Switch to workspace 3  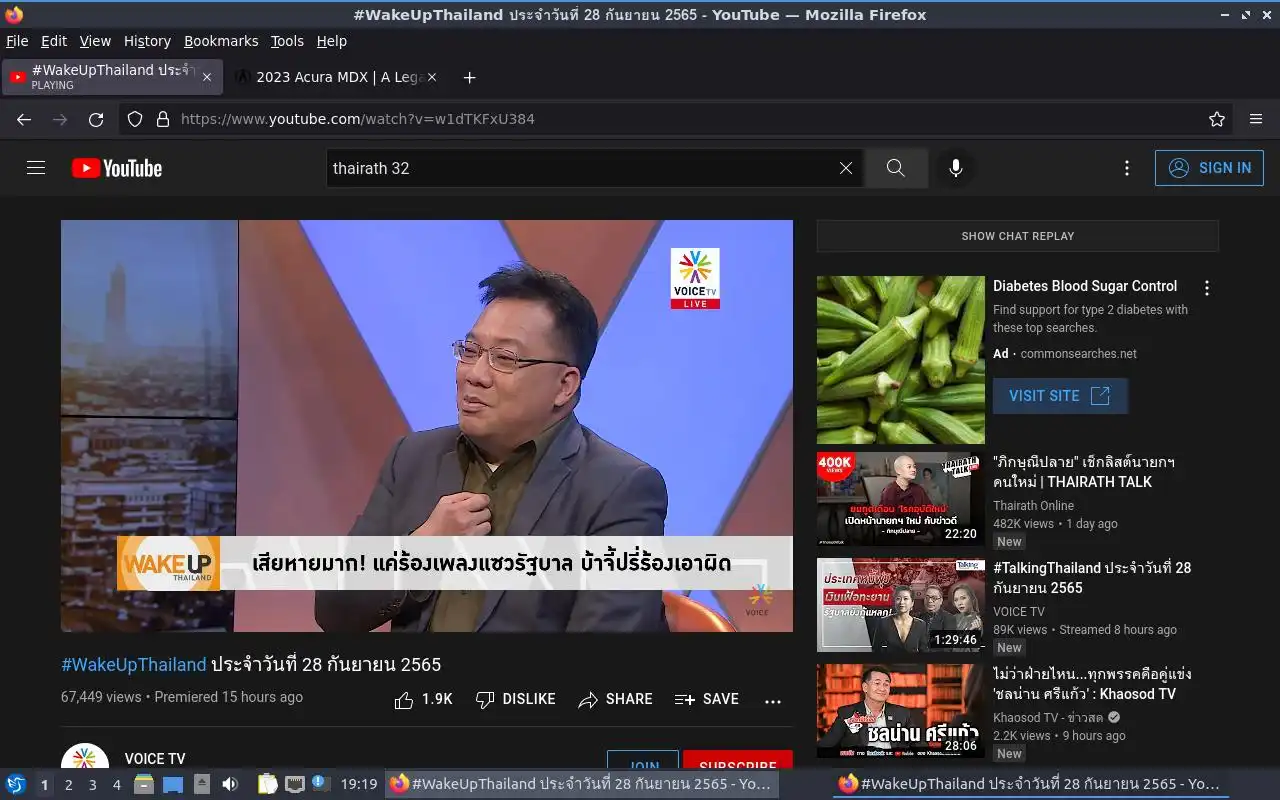[x=93, y=785]
